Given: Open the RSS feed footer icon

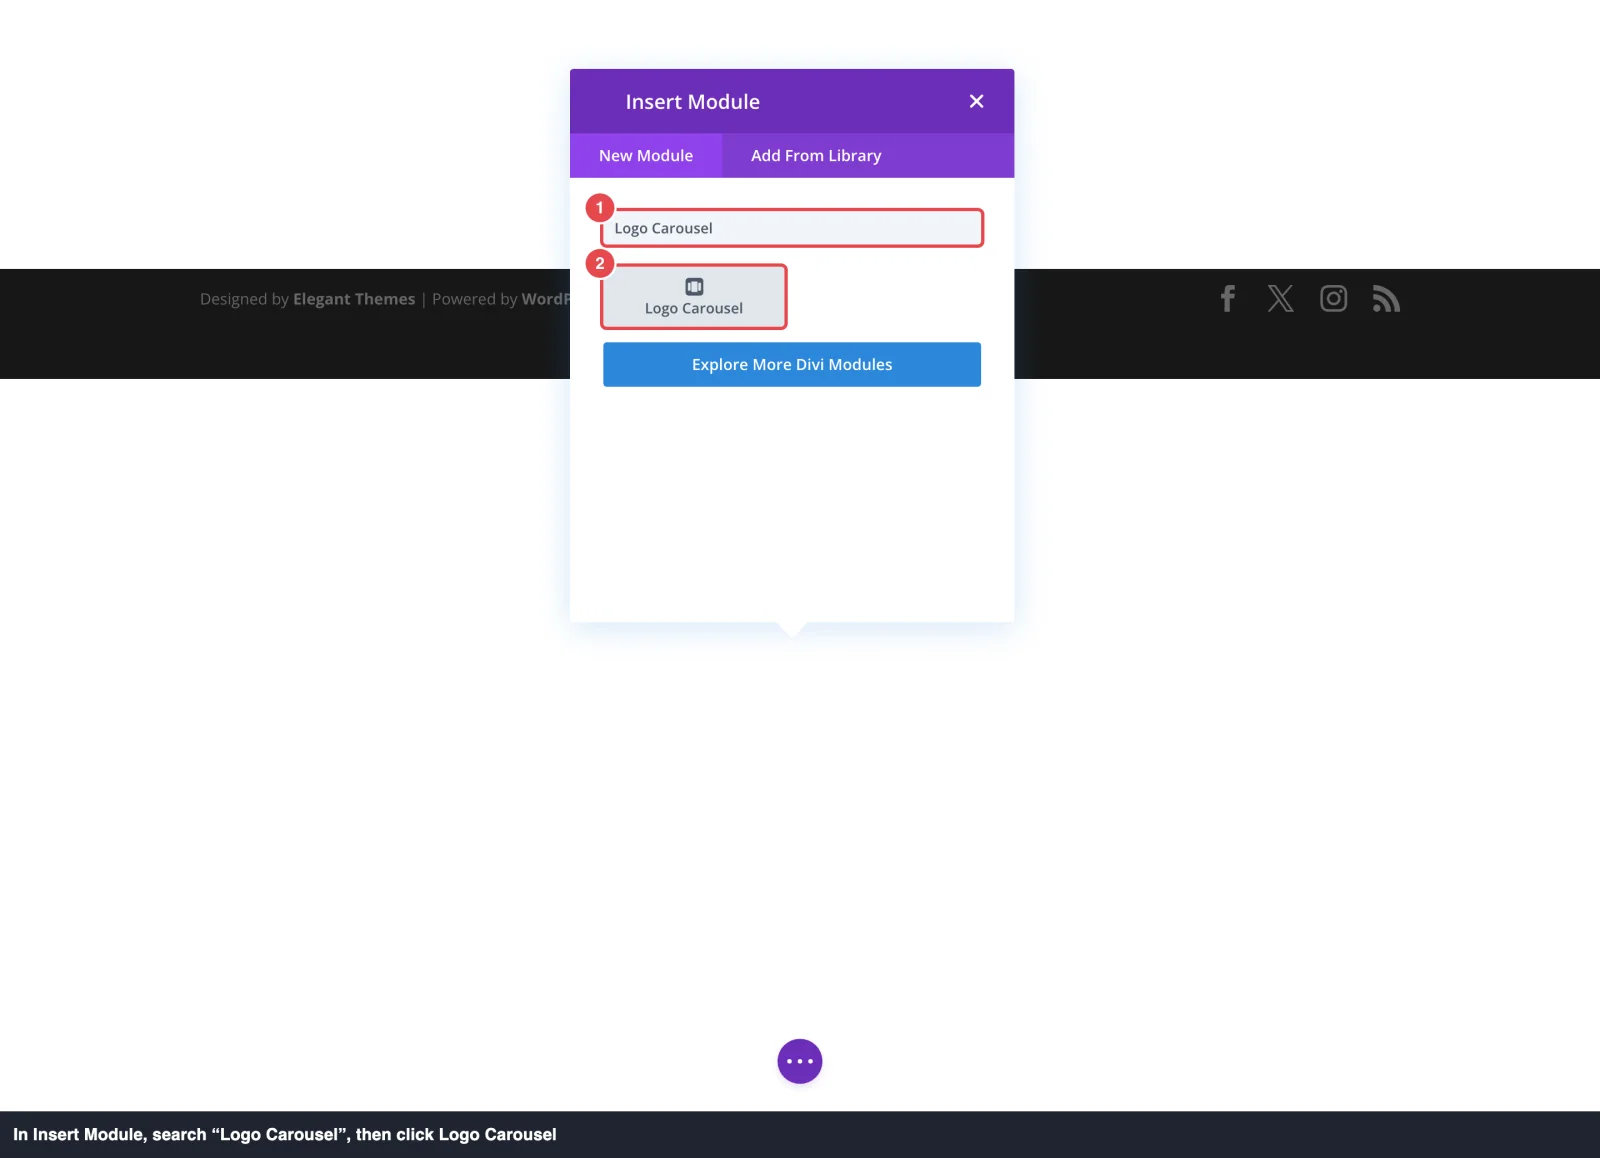Looking at the screenshot, I should tap(1386, 298).
